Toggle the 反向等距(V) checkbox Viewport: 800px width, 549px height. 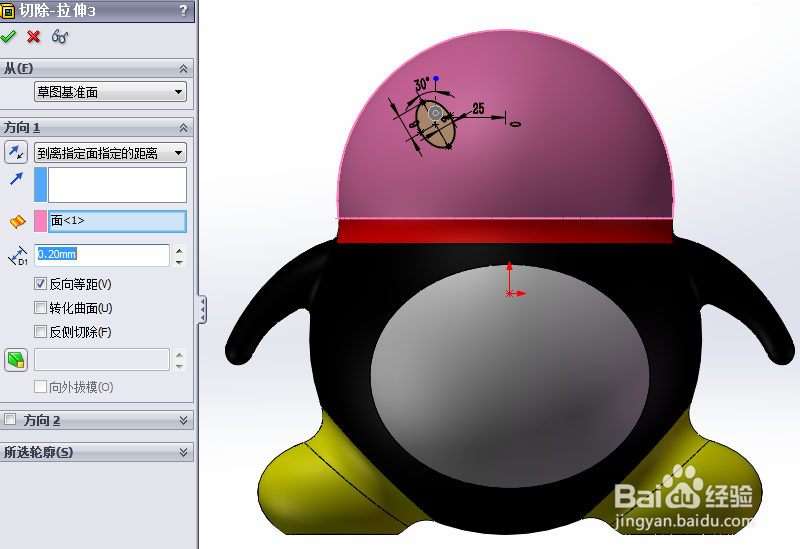click(40, 284)
